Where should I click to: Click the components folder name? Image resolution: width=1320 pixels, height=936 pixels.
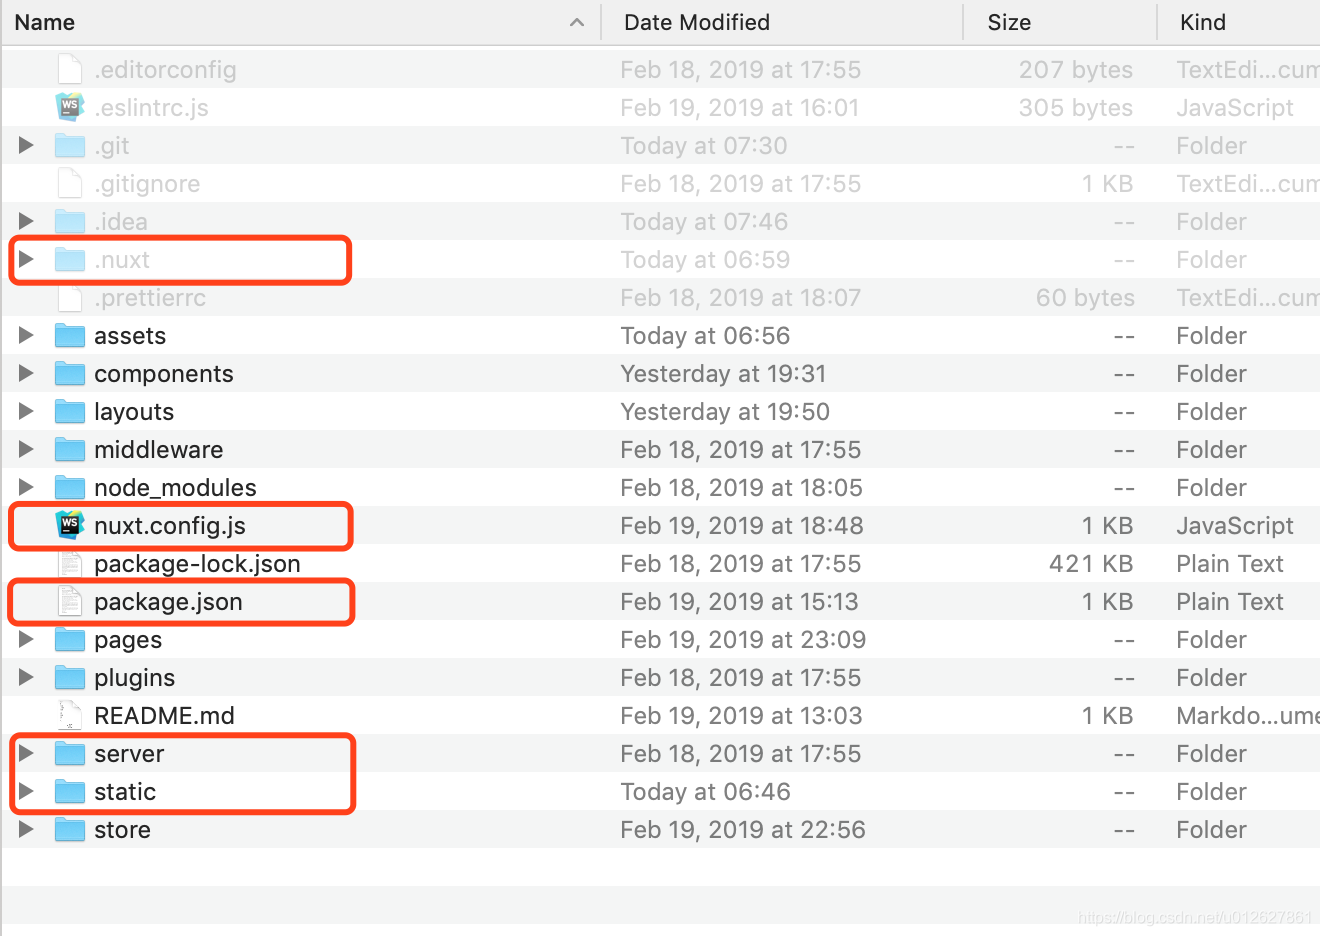(x=164, y=374)
